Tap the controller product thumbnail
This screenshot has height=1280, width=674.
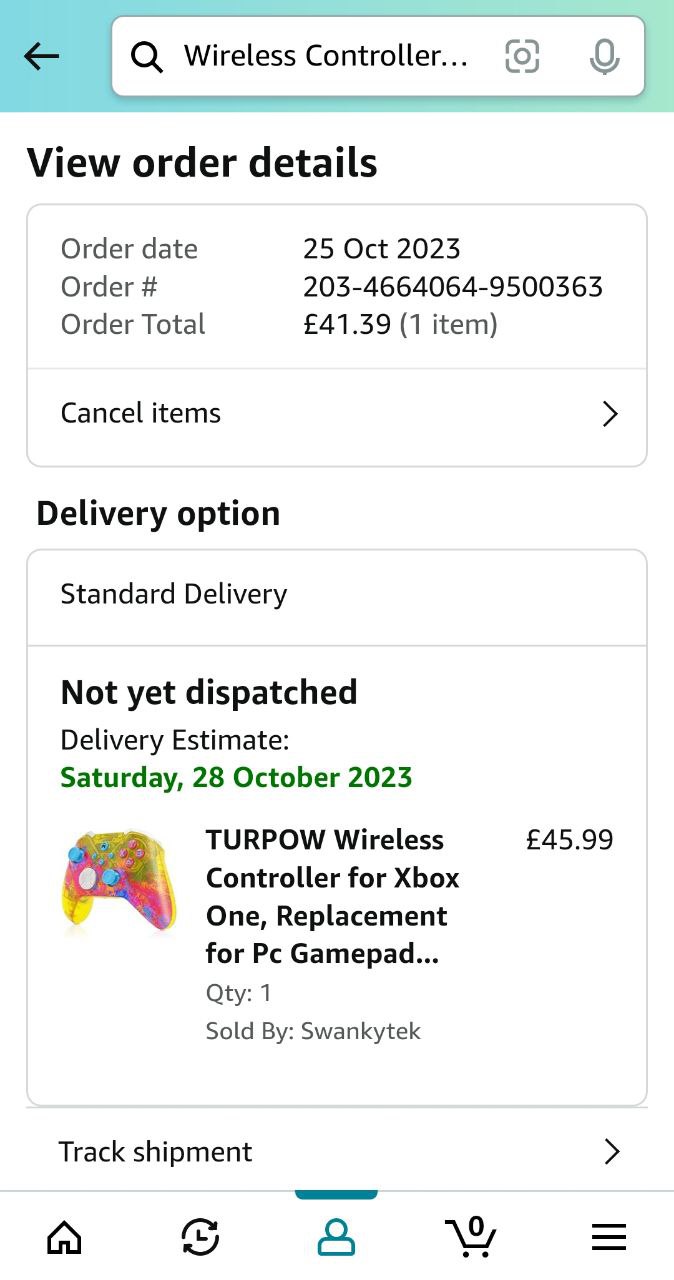tap(118, 882)
